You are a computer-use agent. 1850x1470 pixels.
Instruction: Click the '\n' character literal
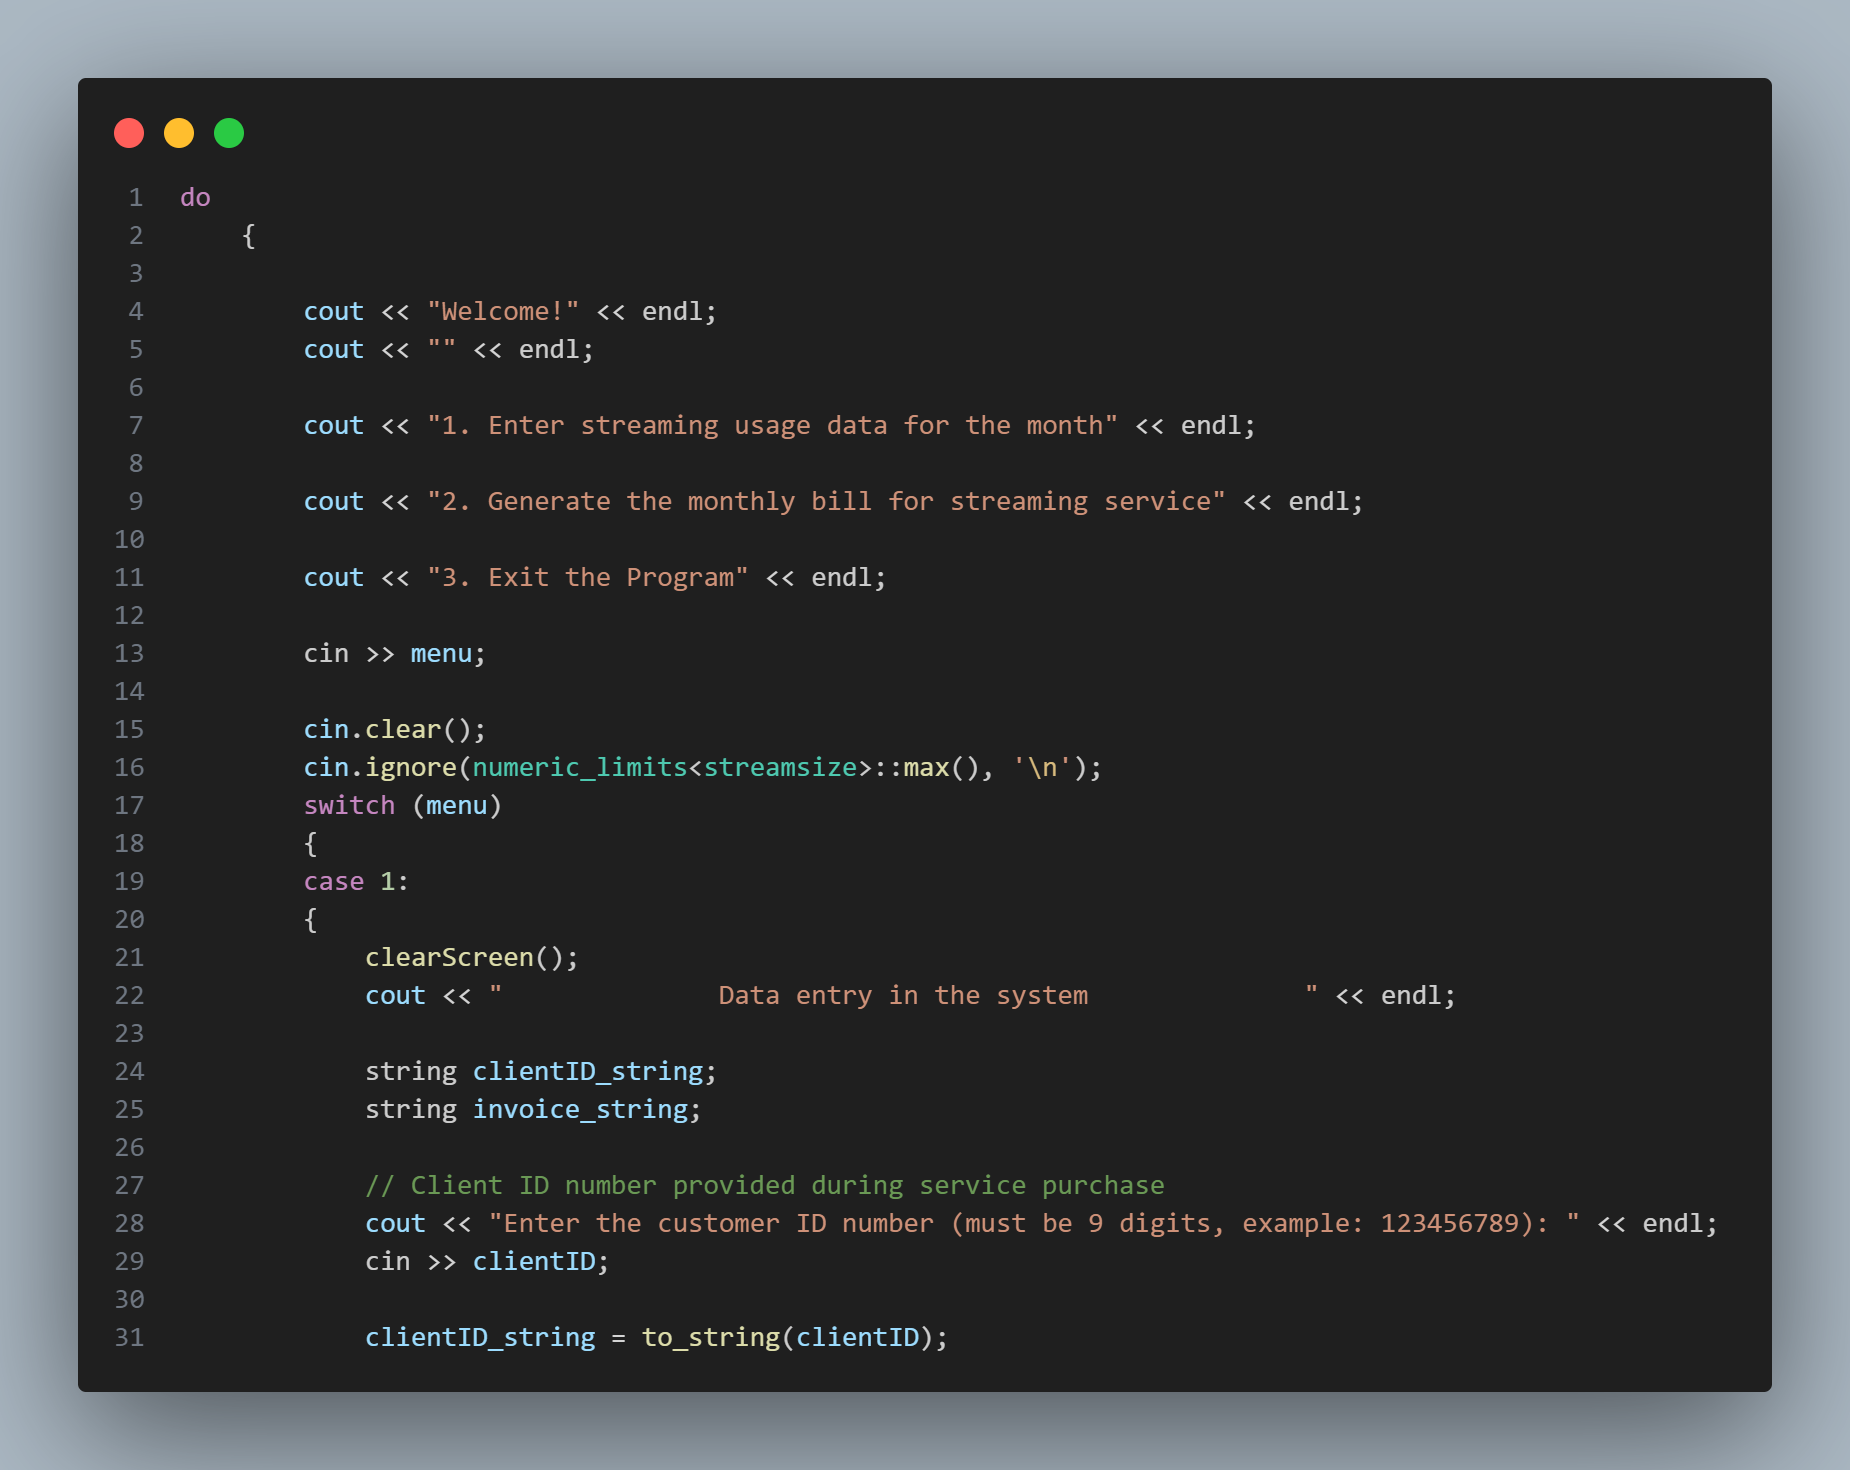[1042, 768]
